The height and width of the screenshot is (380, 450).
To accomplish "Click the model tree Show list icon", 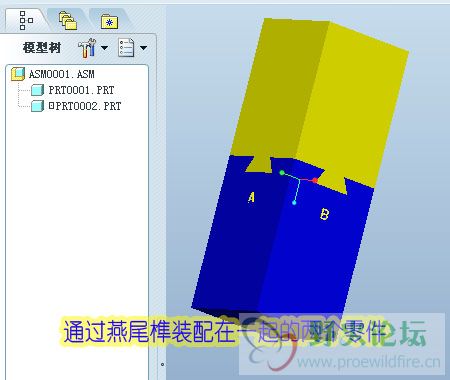I will click(x=126, y=48).
